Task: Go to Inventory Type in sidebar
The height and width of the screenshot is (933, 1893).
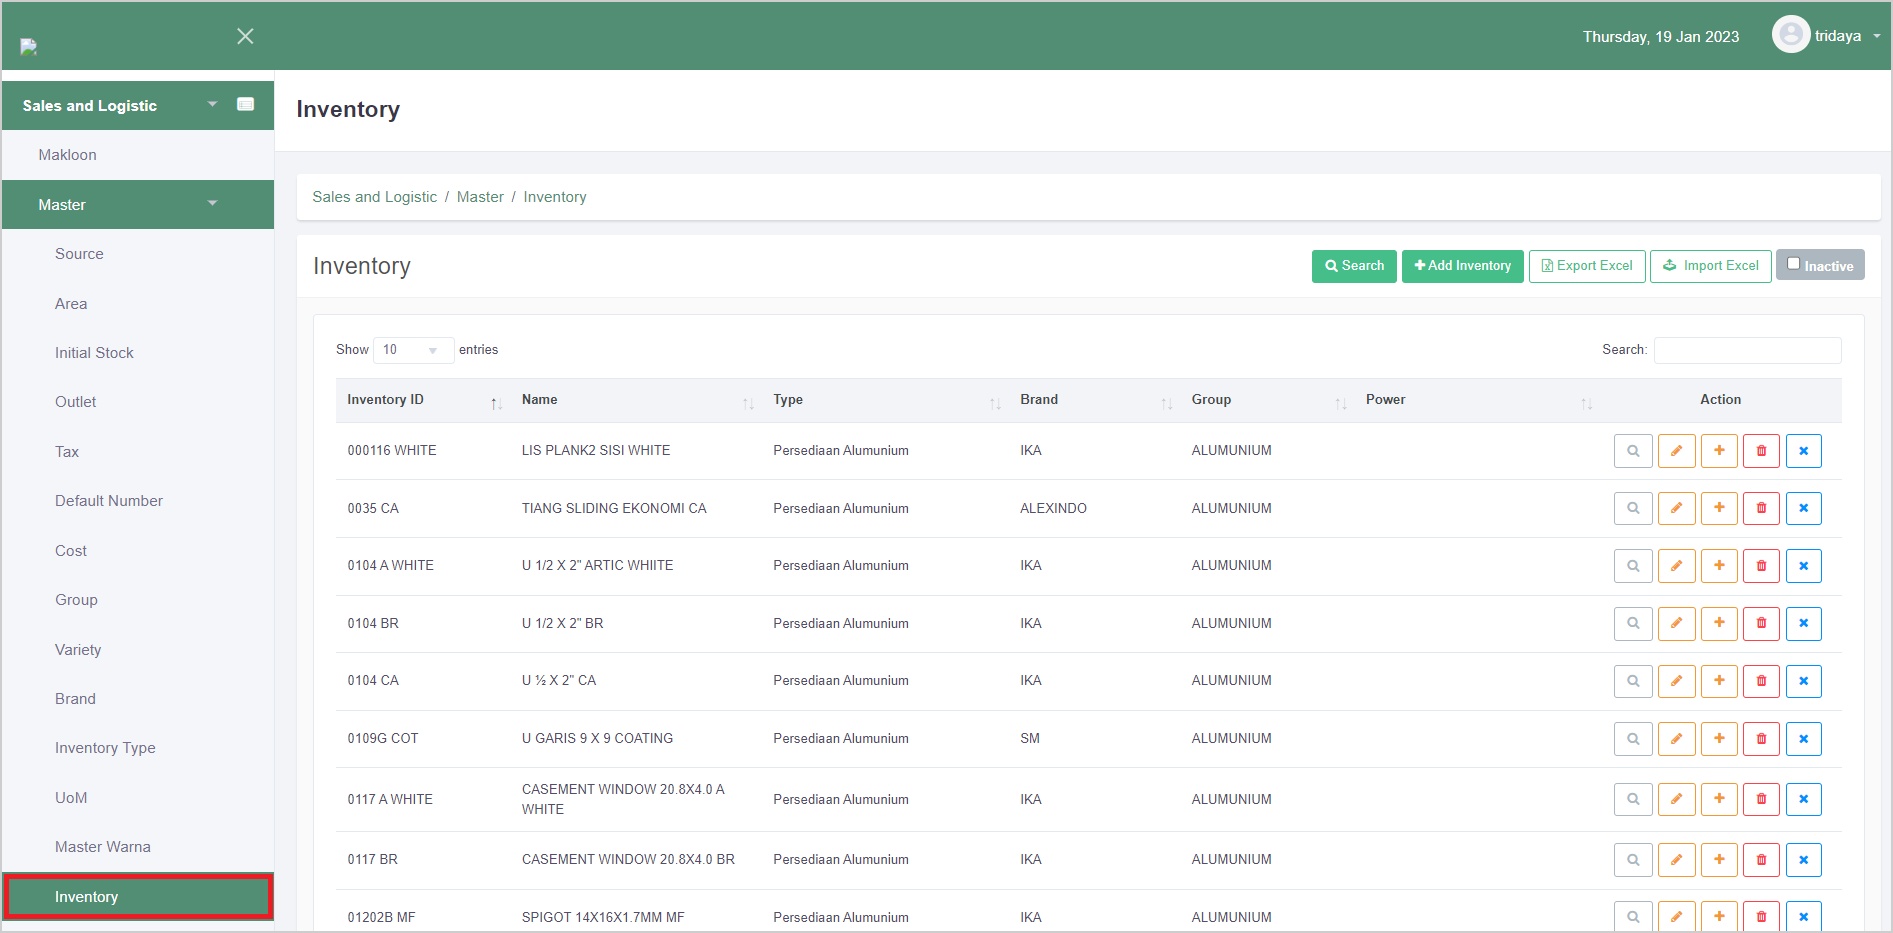Action: coord(105,748)
